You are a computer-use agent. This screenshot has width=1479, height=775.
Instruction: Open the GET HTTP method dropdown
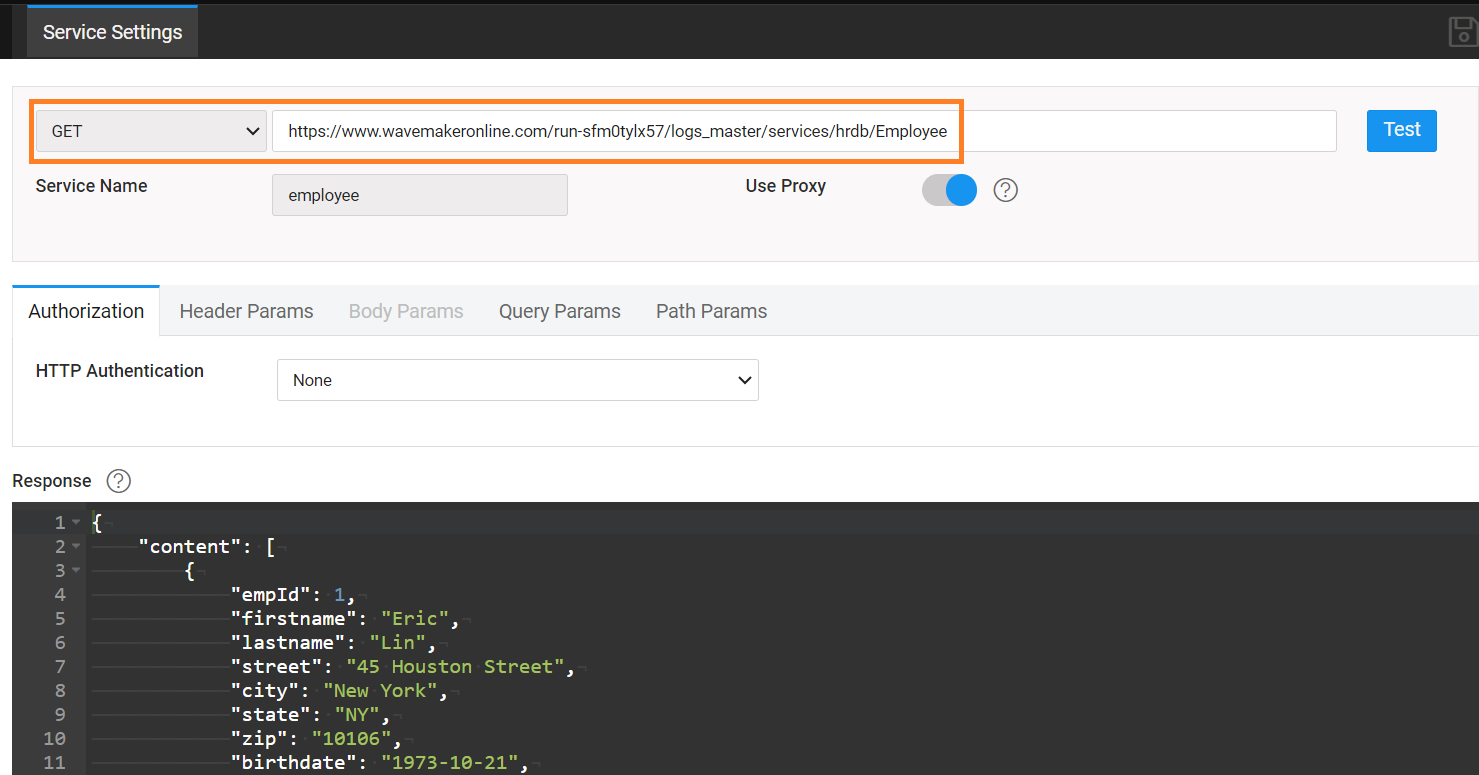[x=151, y=131]
